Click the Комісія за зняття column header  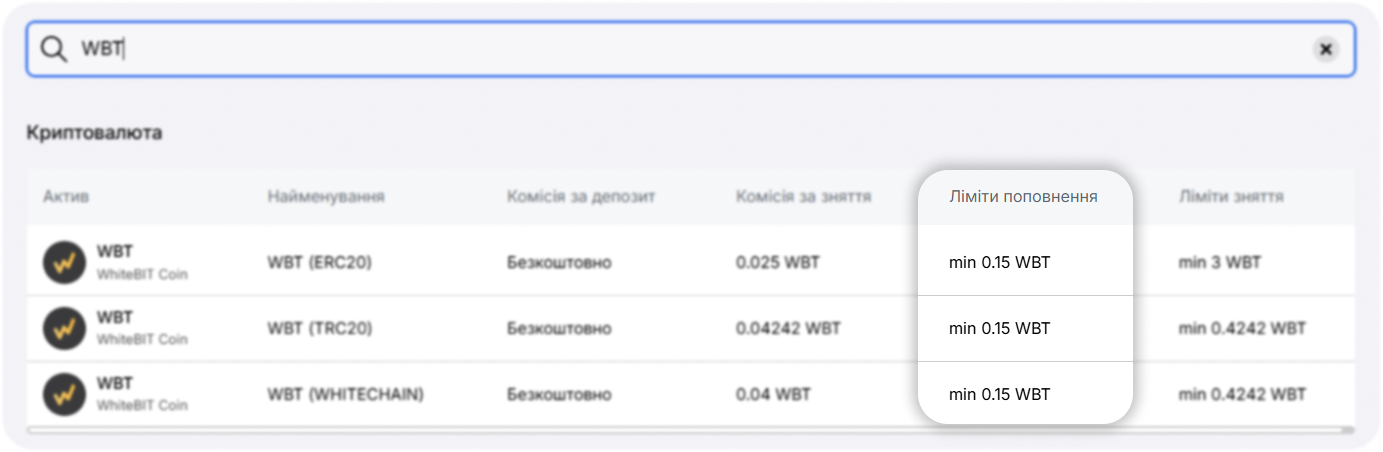tap(803, 197)
